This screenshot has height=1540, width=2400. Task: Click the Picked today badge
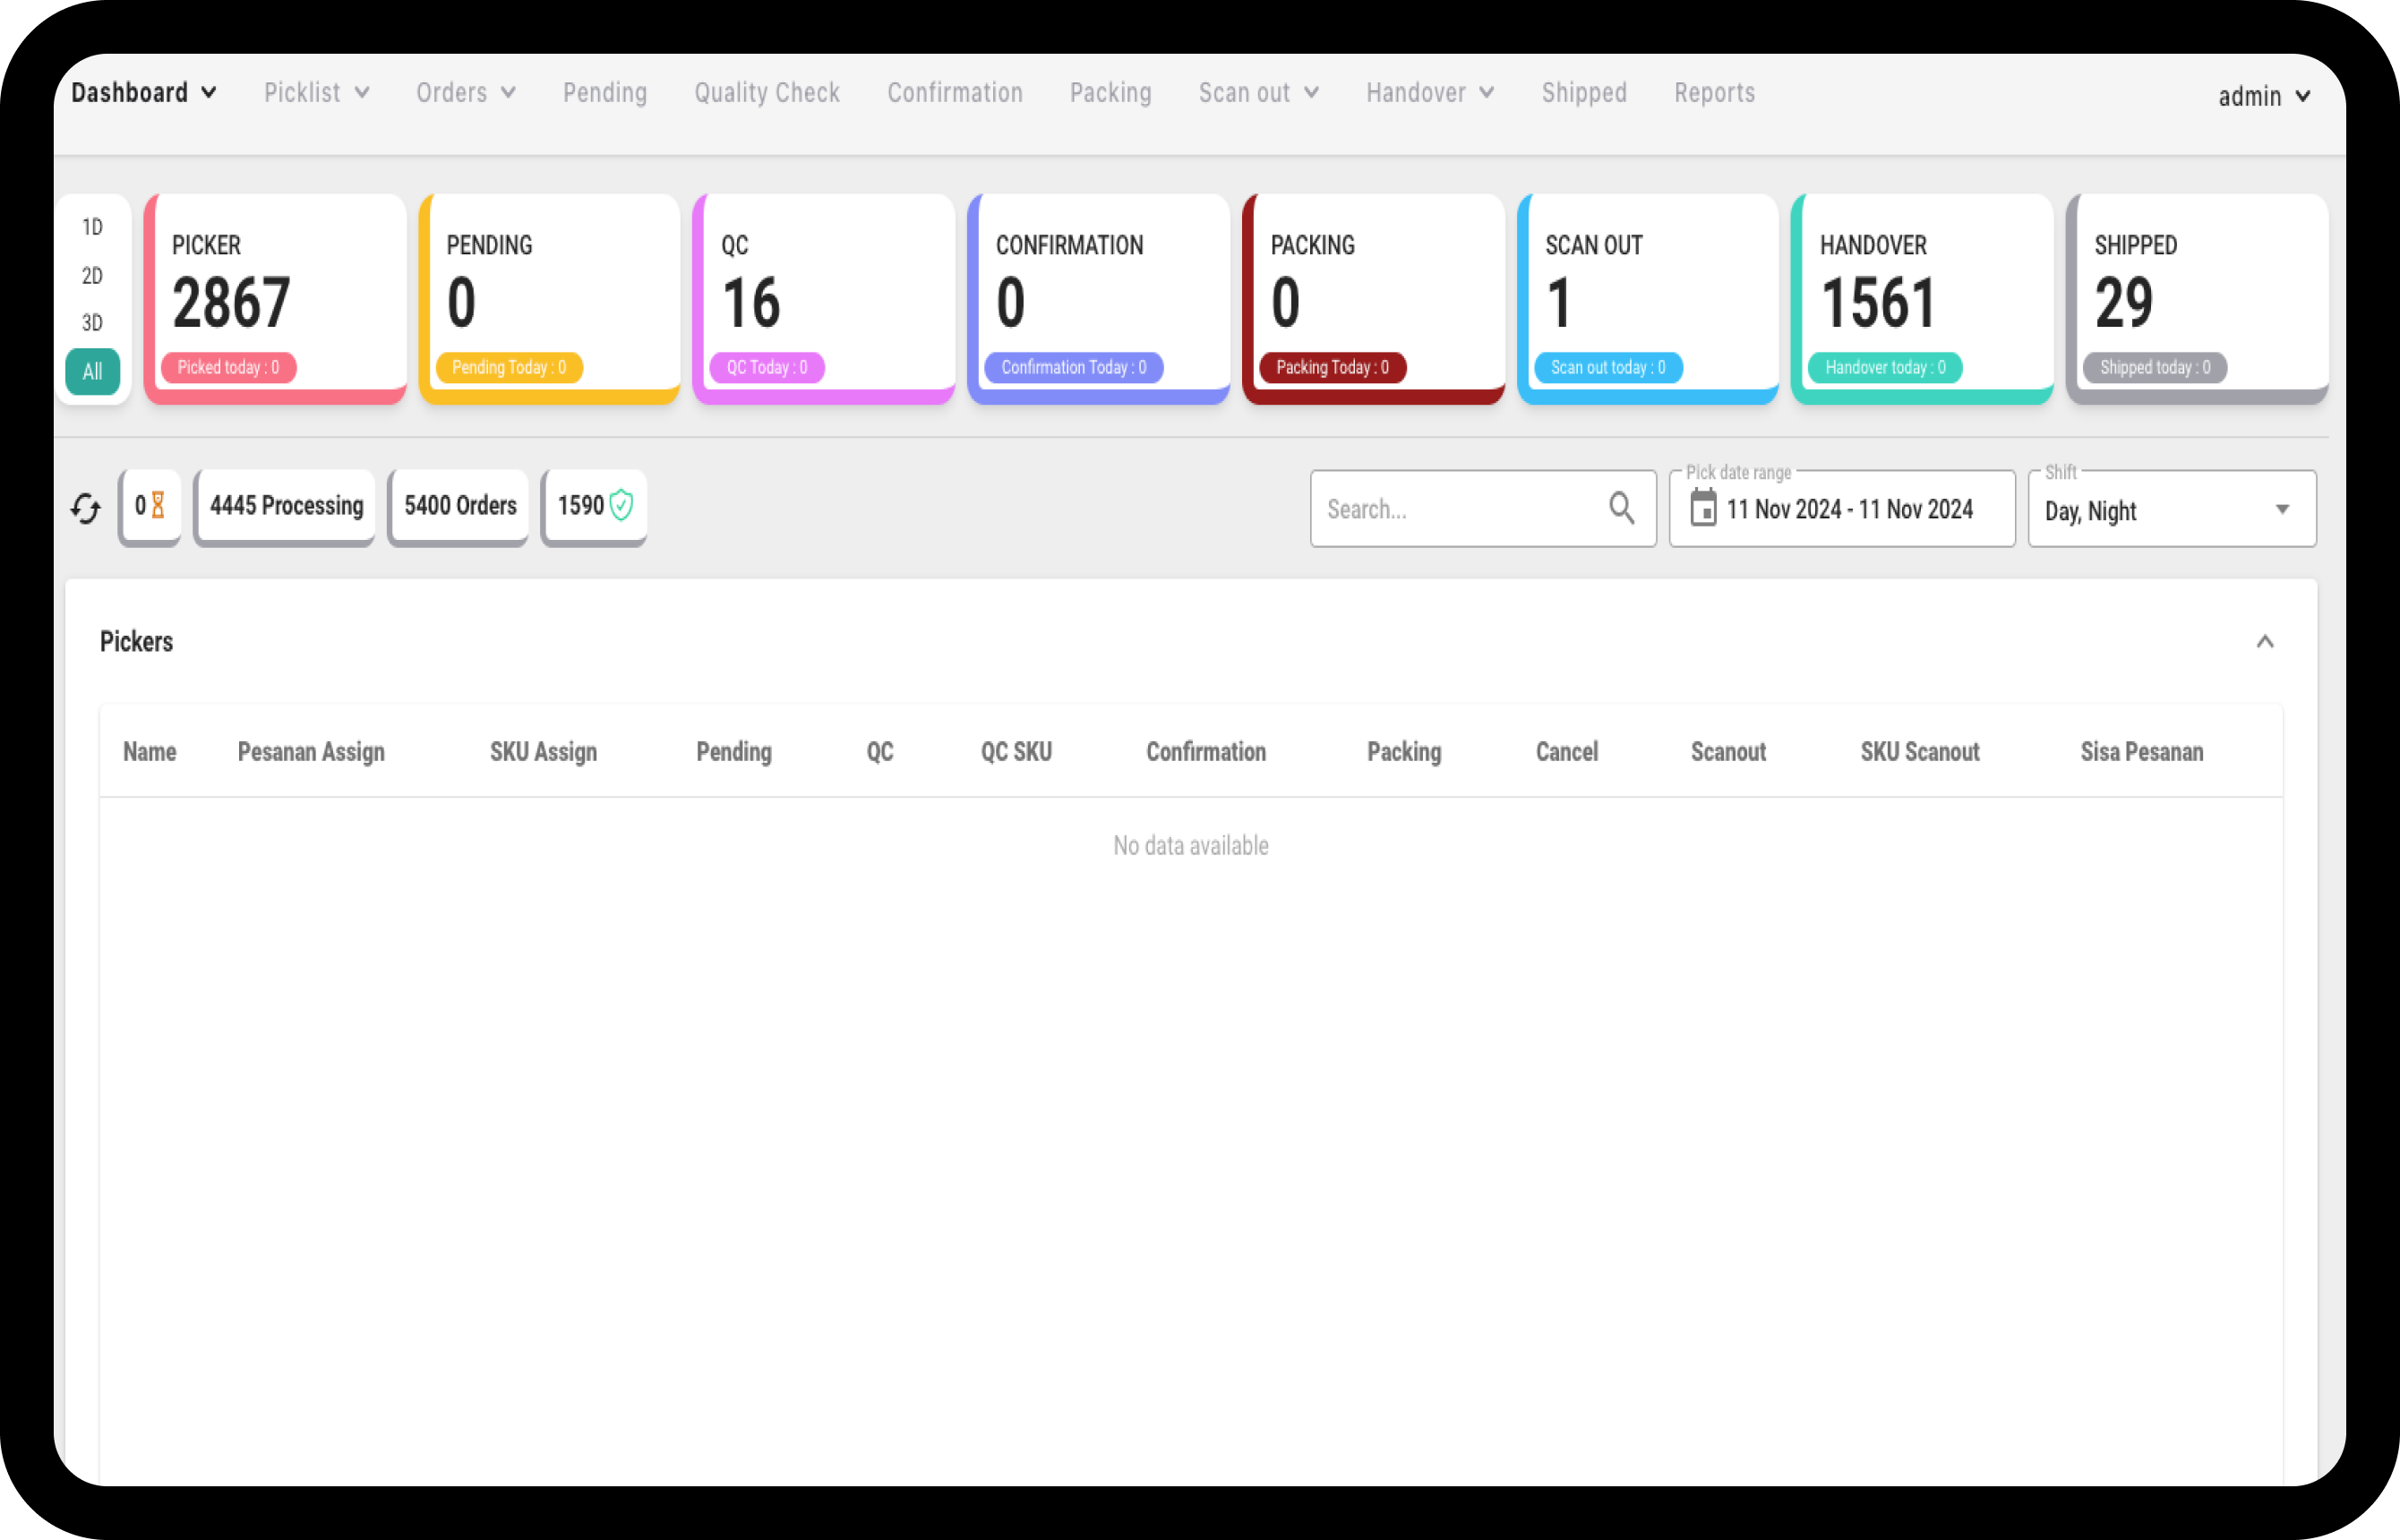click(229, 367)
